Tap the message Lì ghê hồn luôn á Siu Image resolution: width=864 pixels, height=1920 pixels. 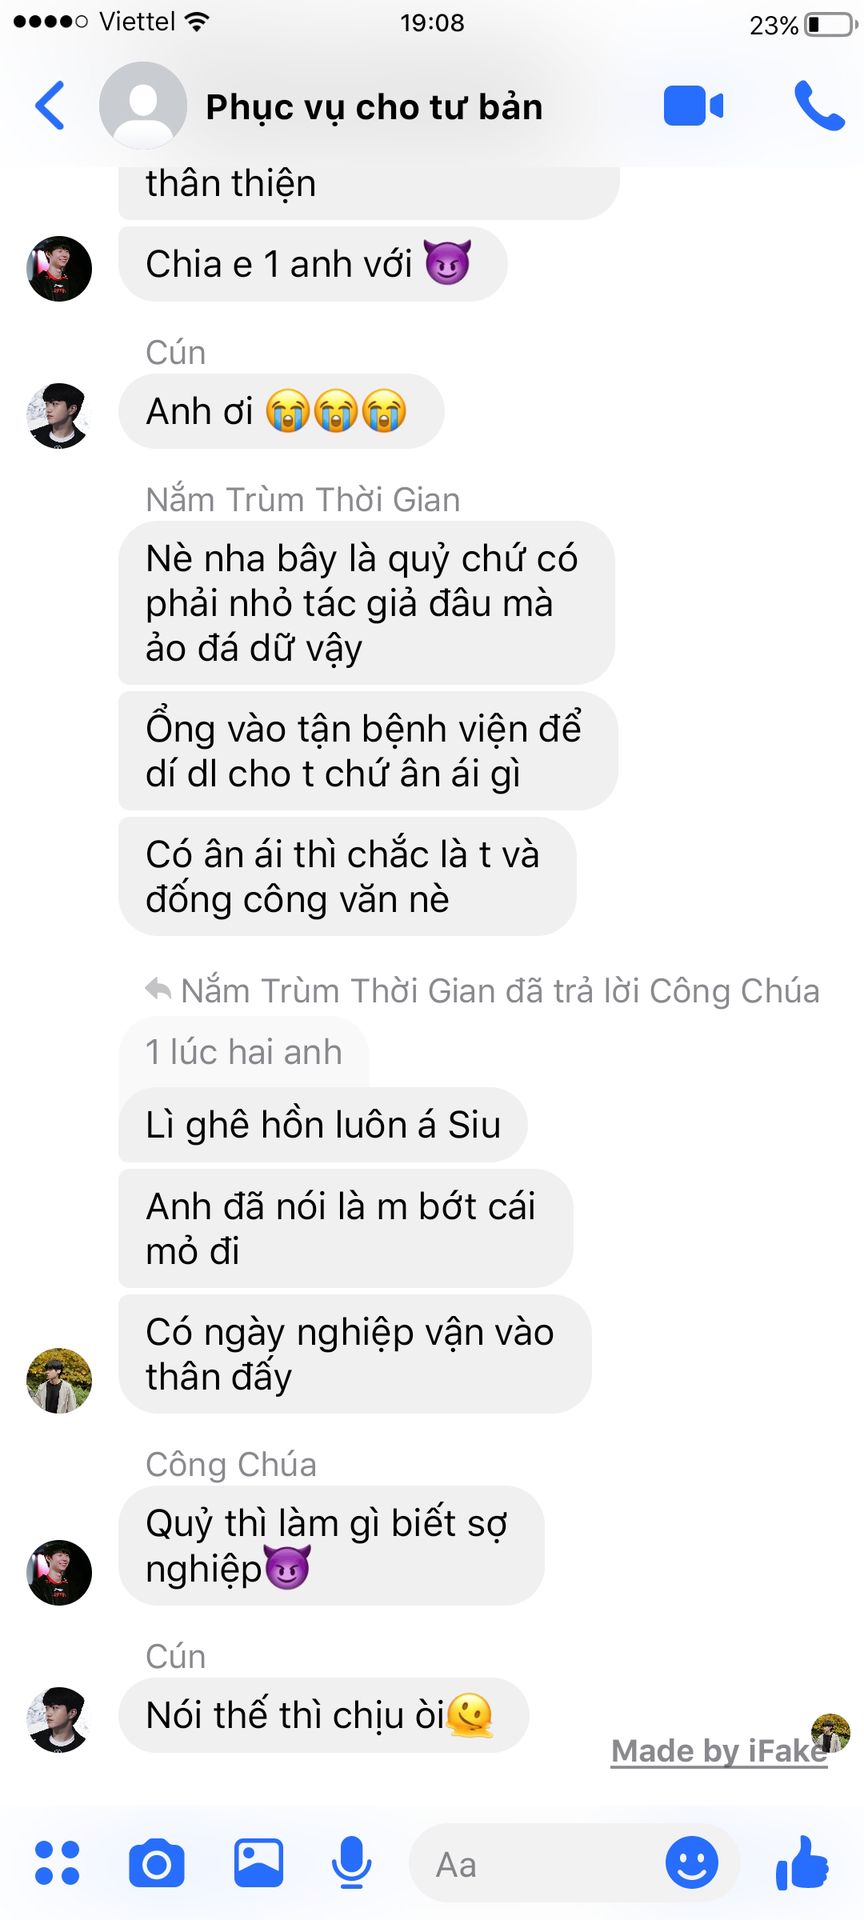coord(323,1125)
